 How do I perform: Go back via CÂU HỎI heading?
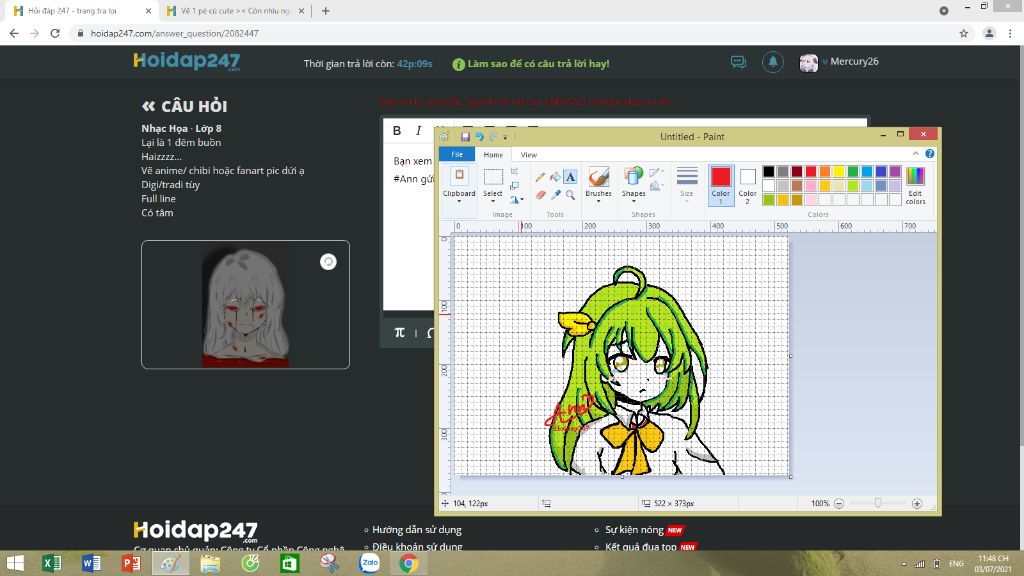184,106
